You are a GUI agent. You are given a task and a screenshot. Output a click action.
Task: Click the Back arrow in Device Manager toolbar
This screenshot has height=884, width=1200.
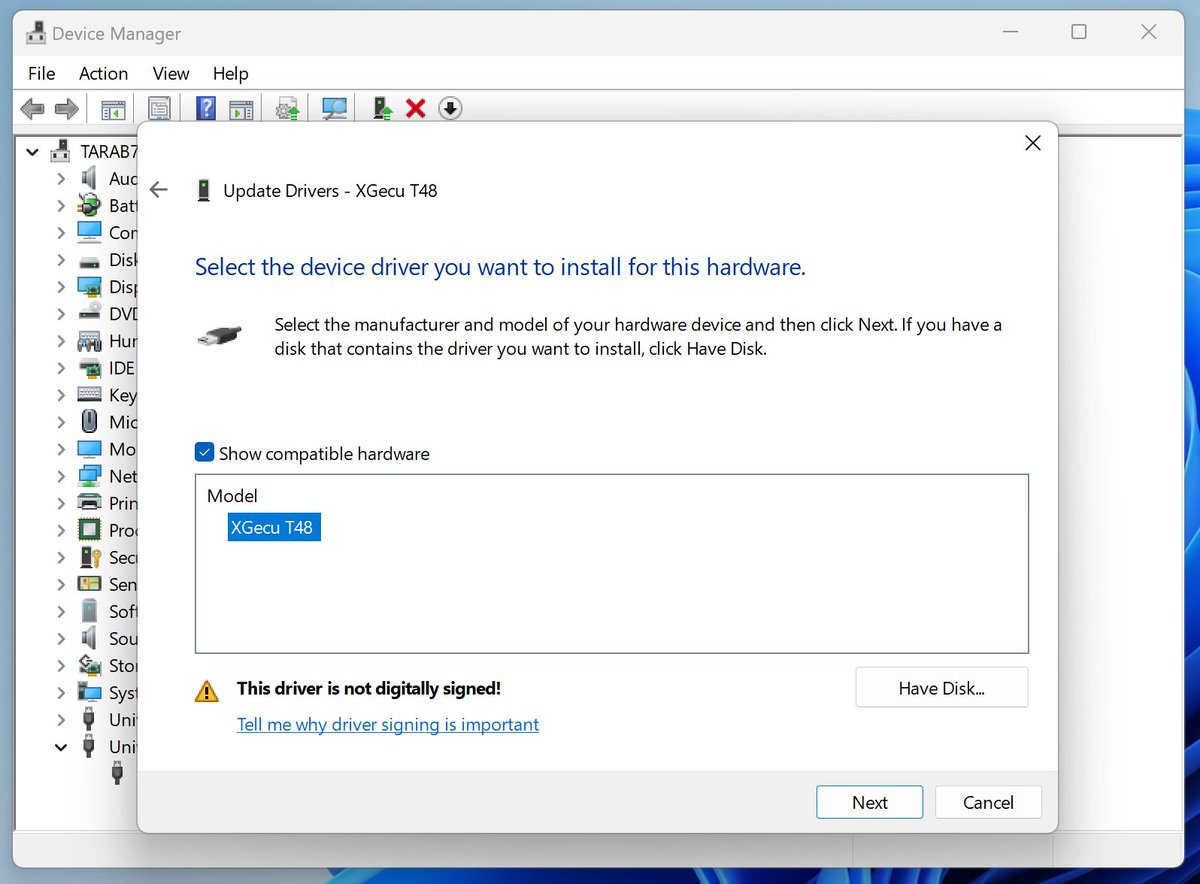pos(32,108)
